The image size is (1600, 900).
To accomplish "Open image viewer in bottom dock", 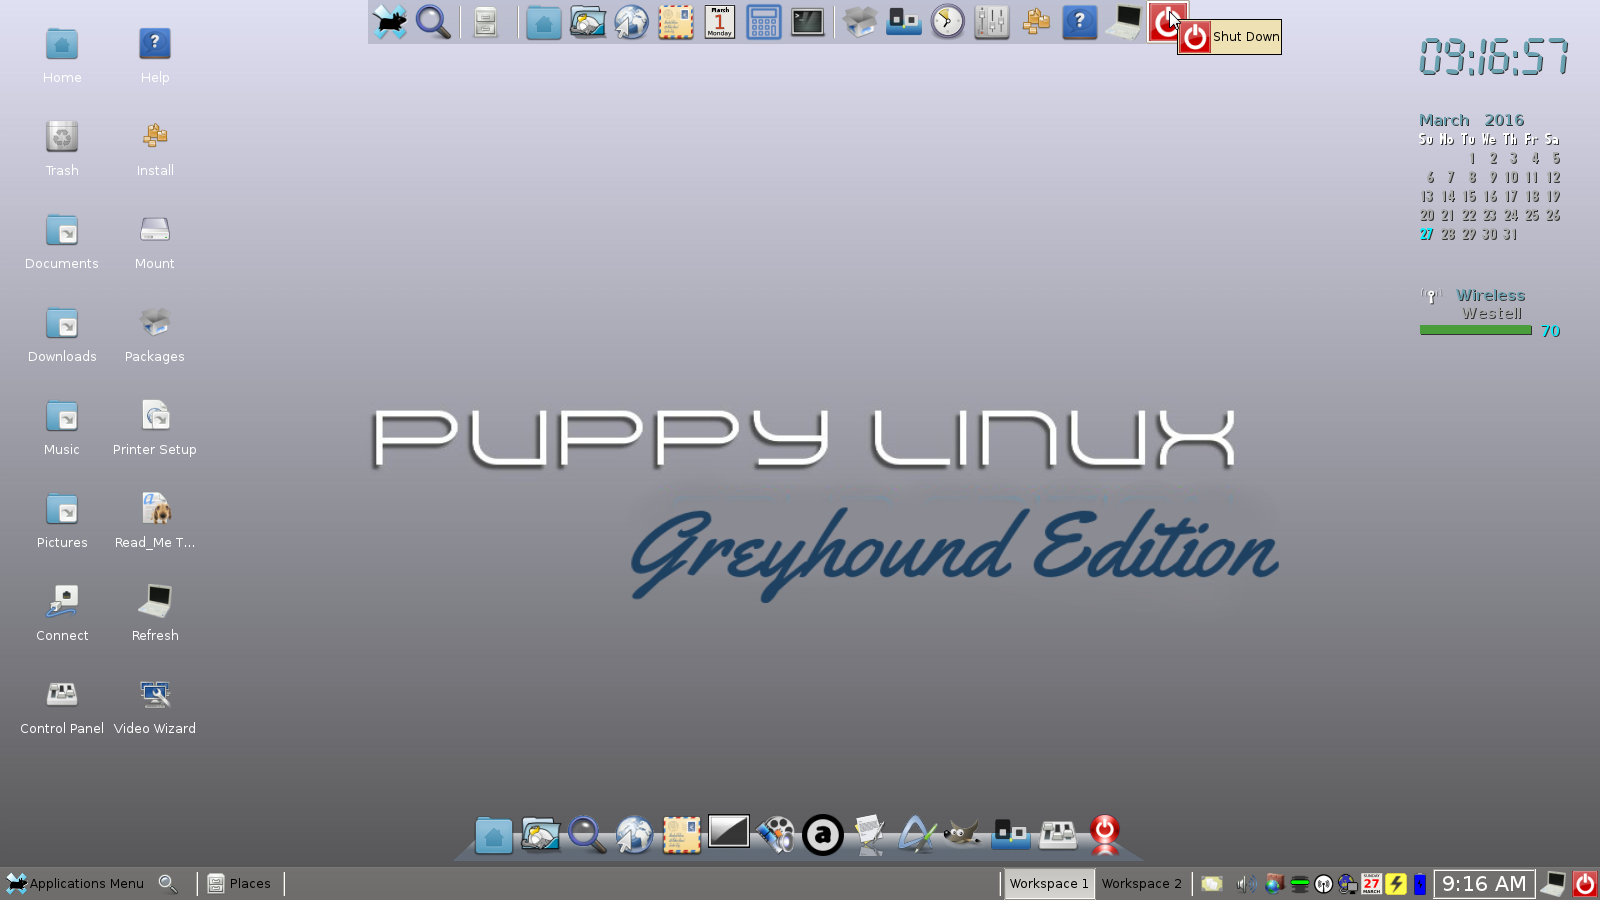I will (x=540, y=835).
